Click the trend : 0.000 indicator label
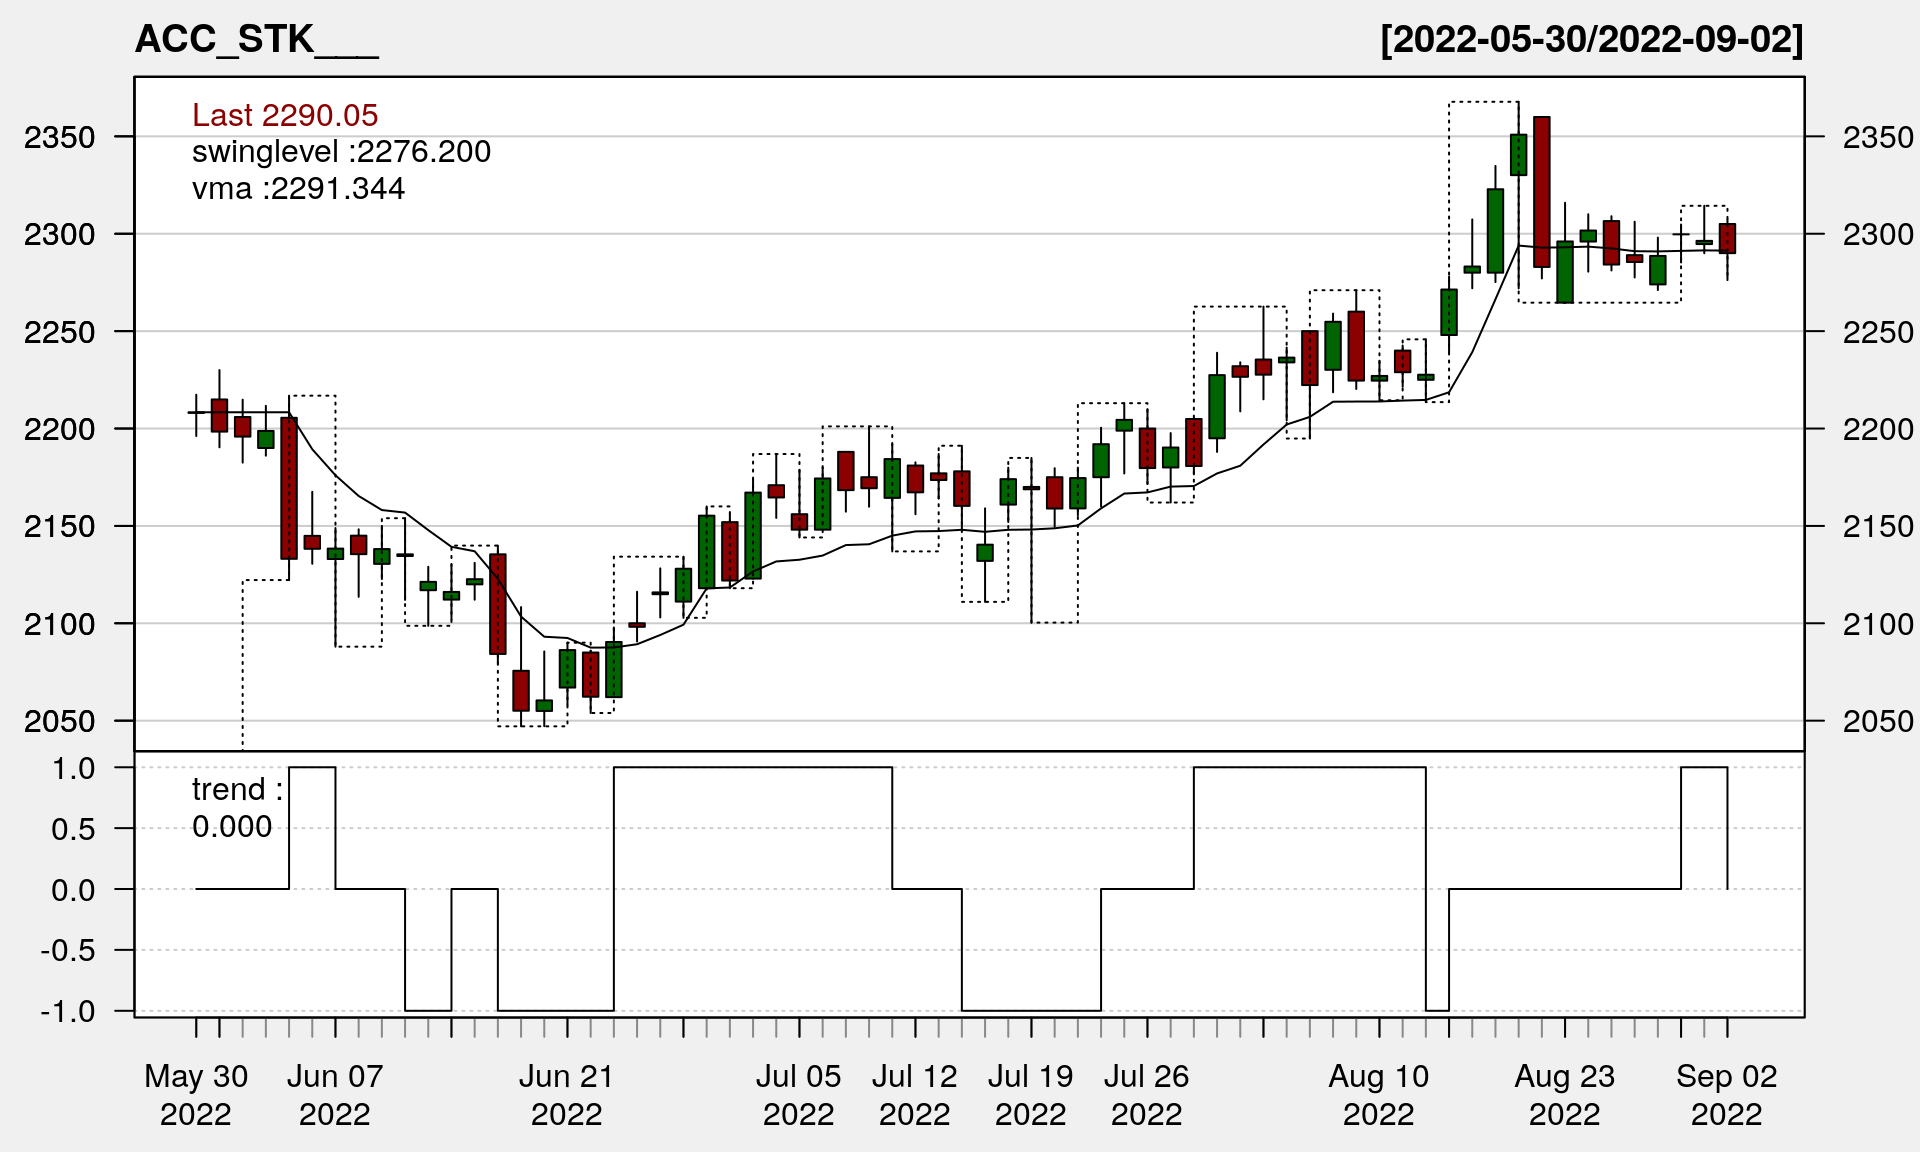This screenshot has height=1152, width=1920. click(237, 807)
